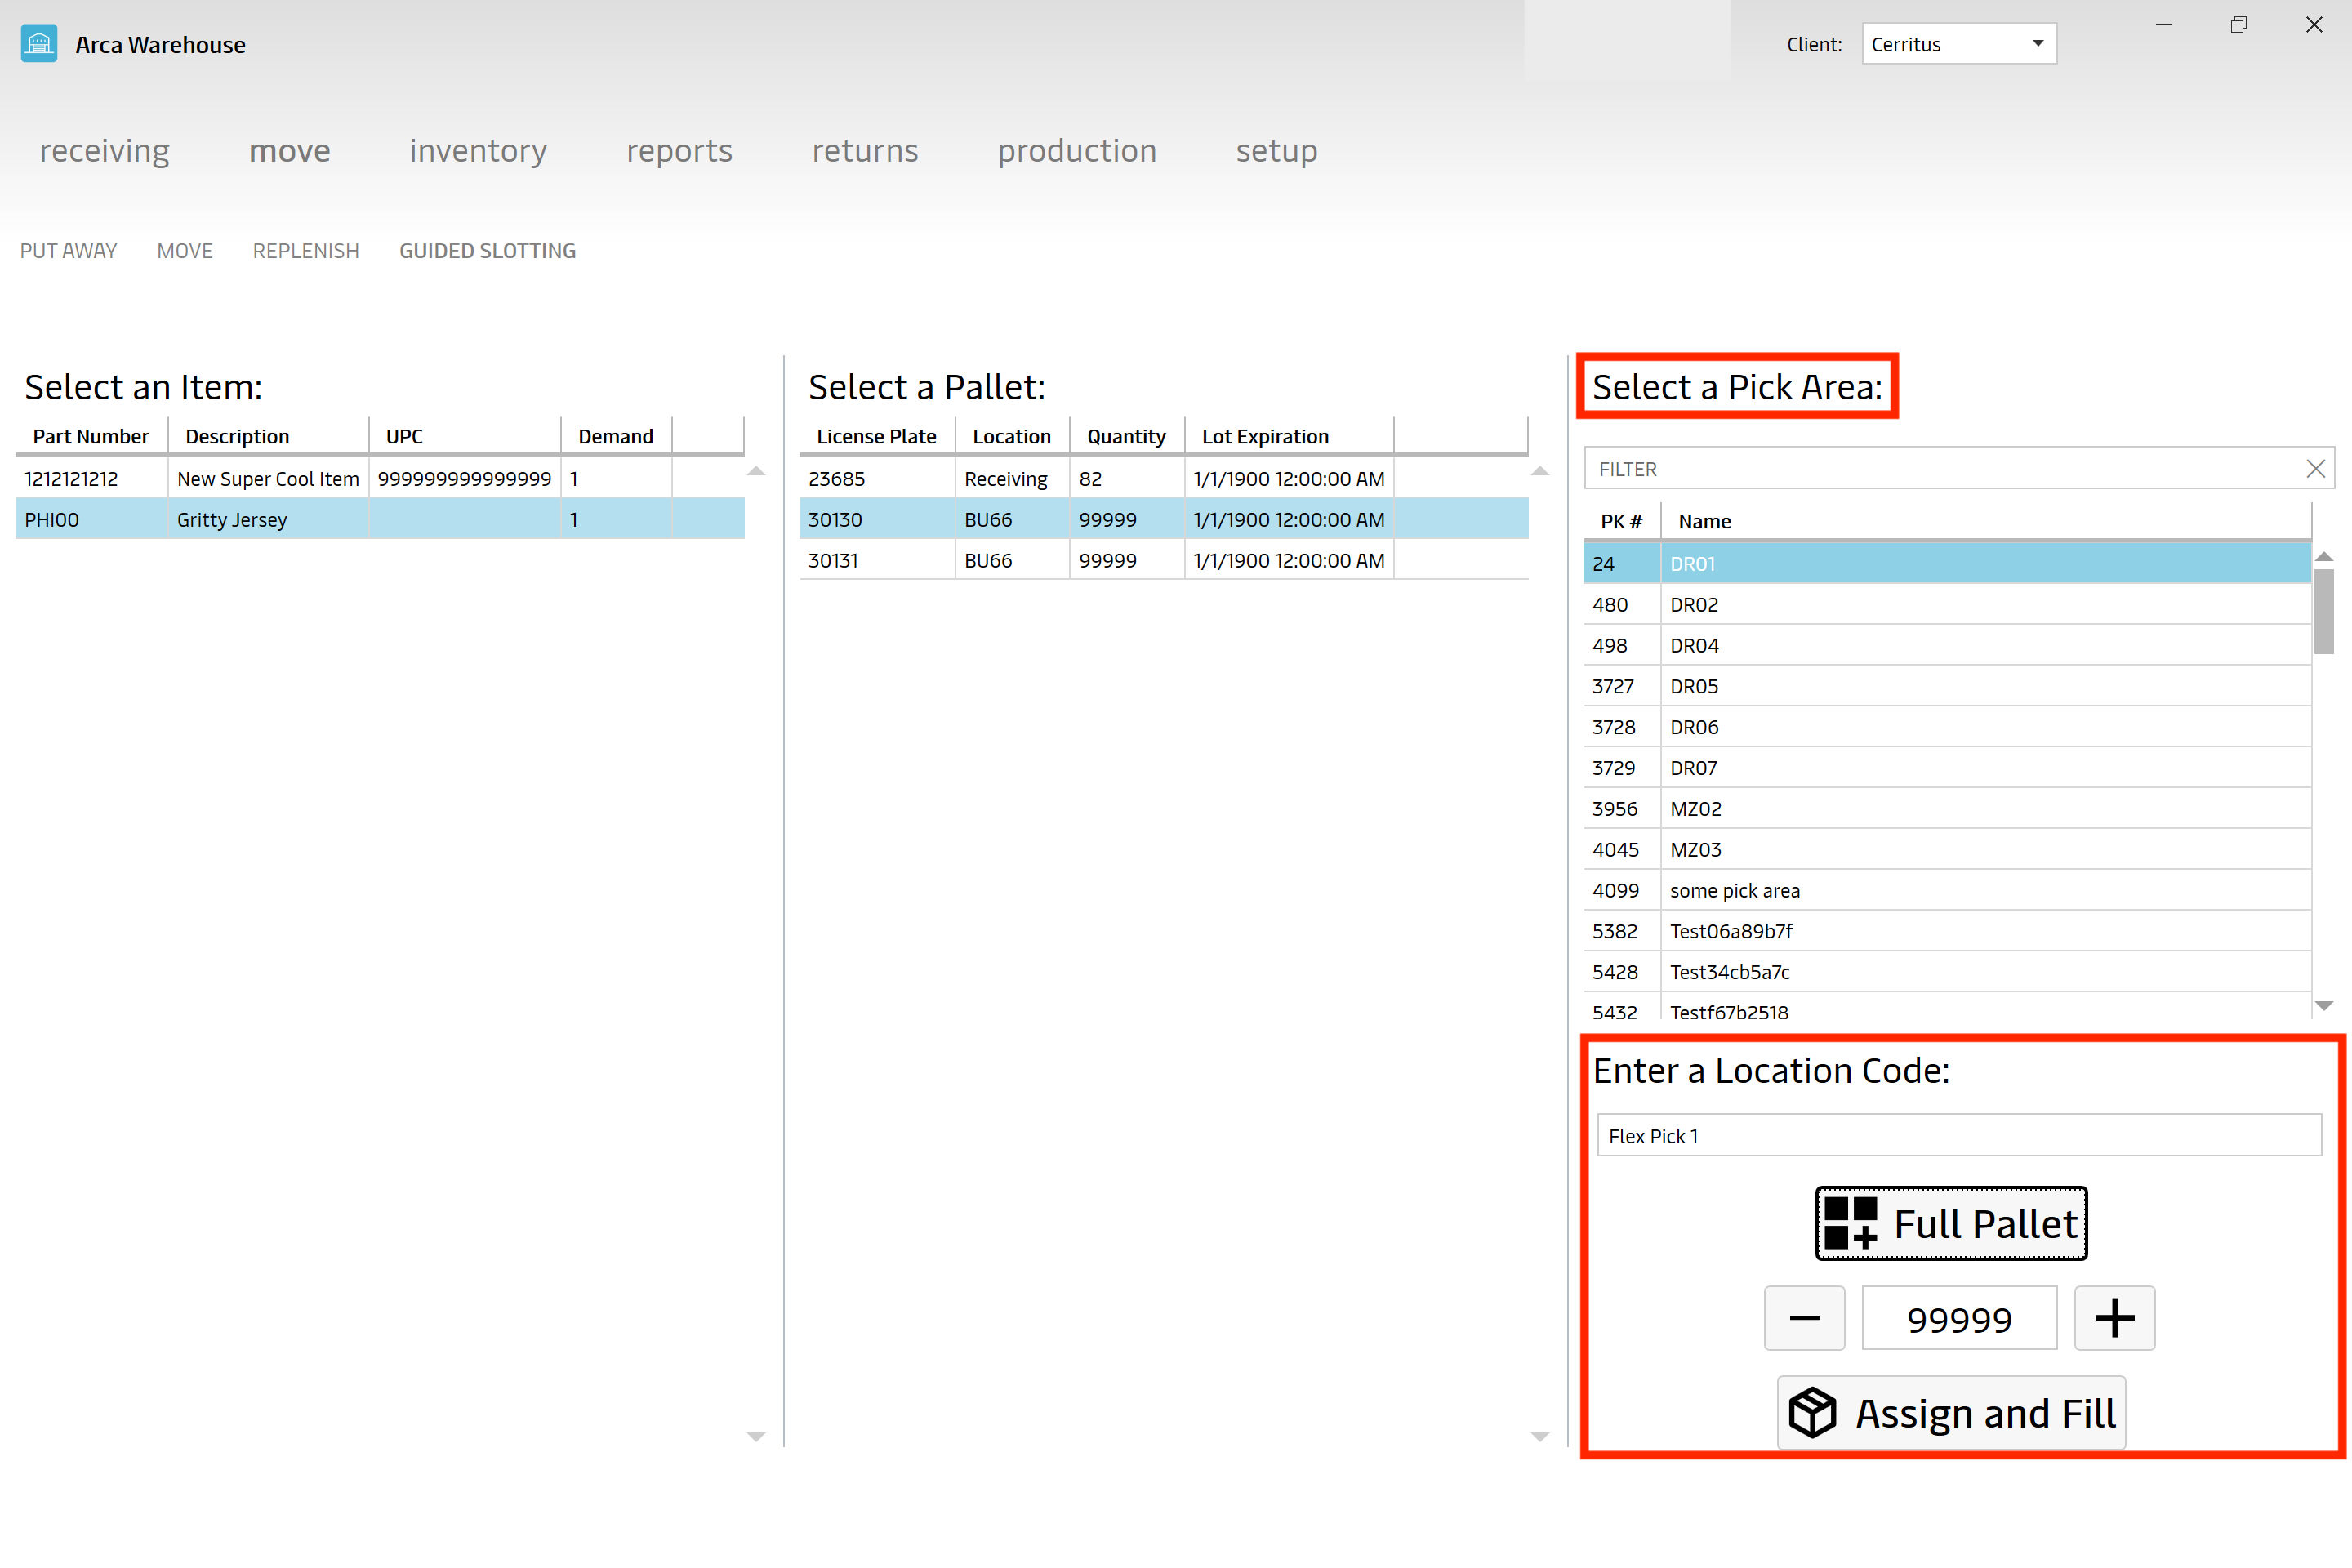Select item row PHI00 Gritty Jersey

coord(380,520)
